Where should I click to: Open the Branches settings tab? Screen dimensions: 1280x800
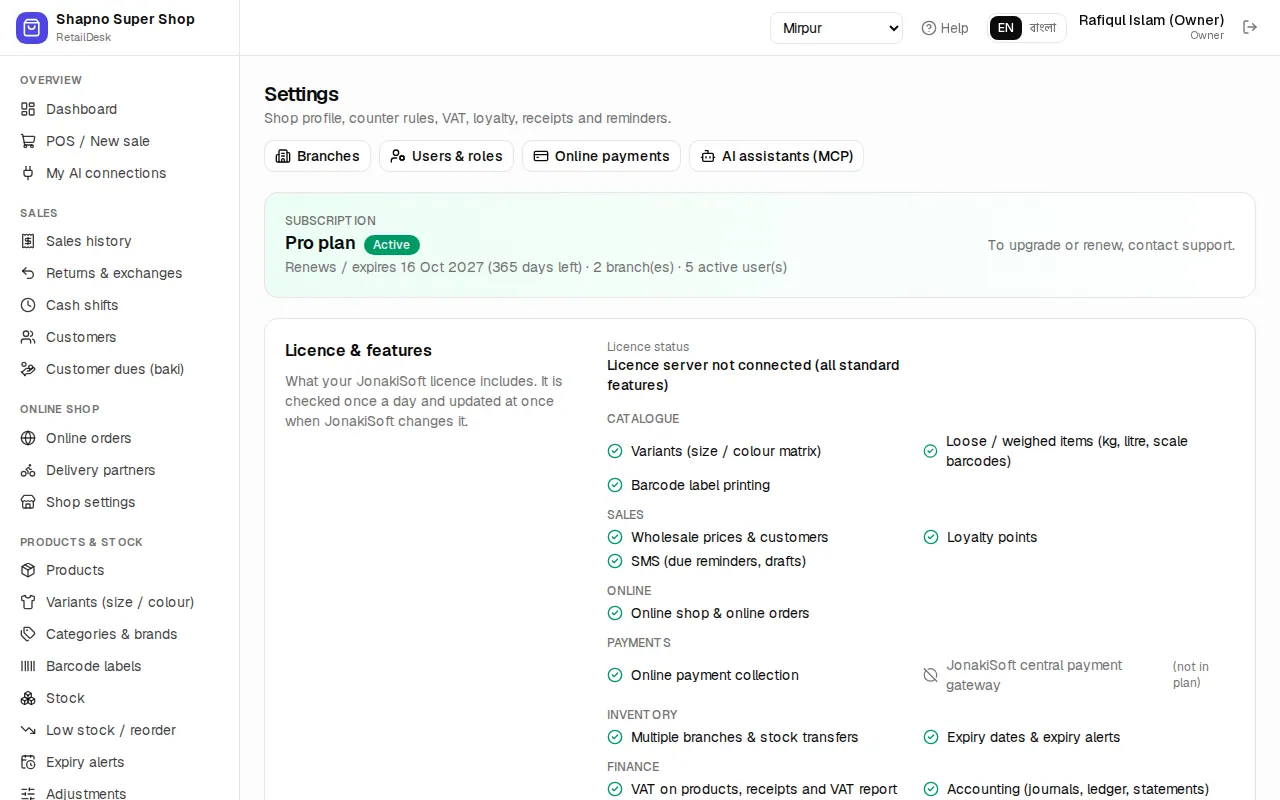tap(318, 156)
